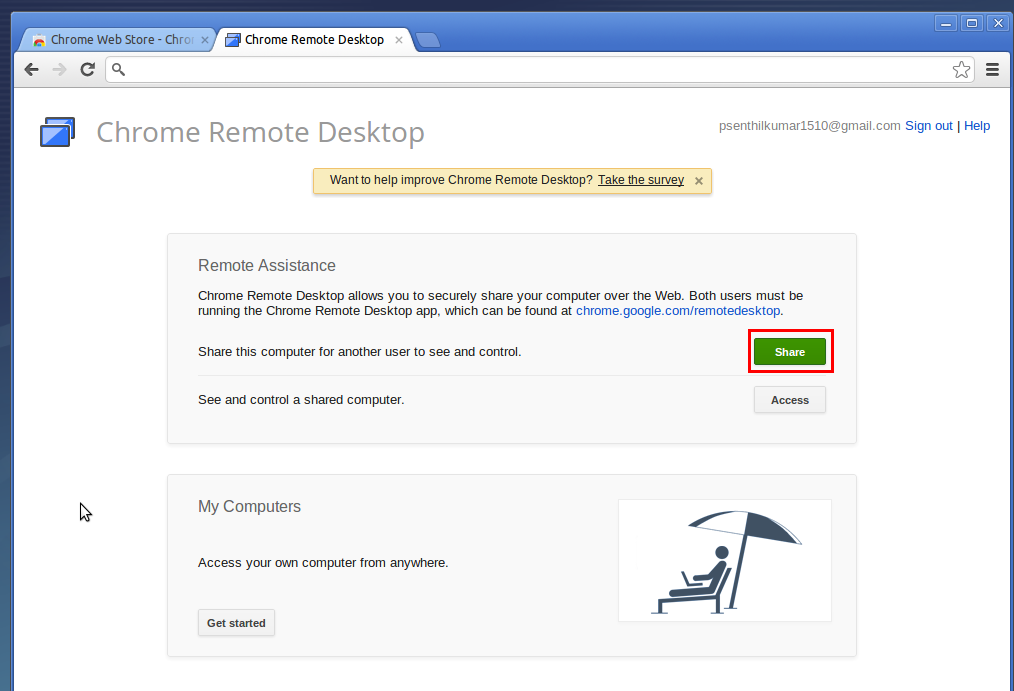Click the beach umbrella illustration
Screen dimensions: 1014x691
coord(725,560)
